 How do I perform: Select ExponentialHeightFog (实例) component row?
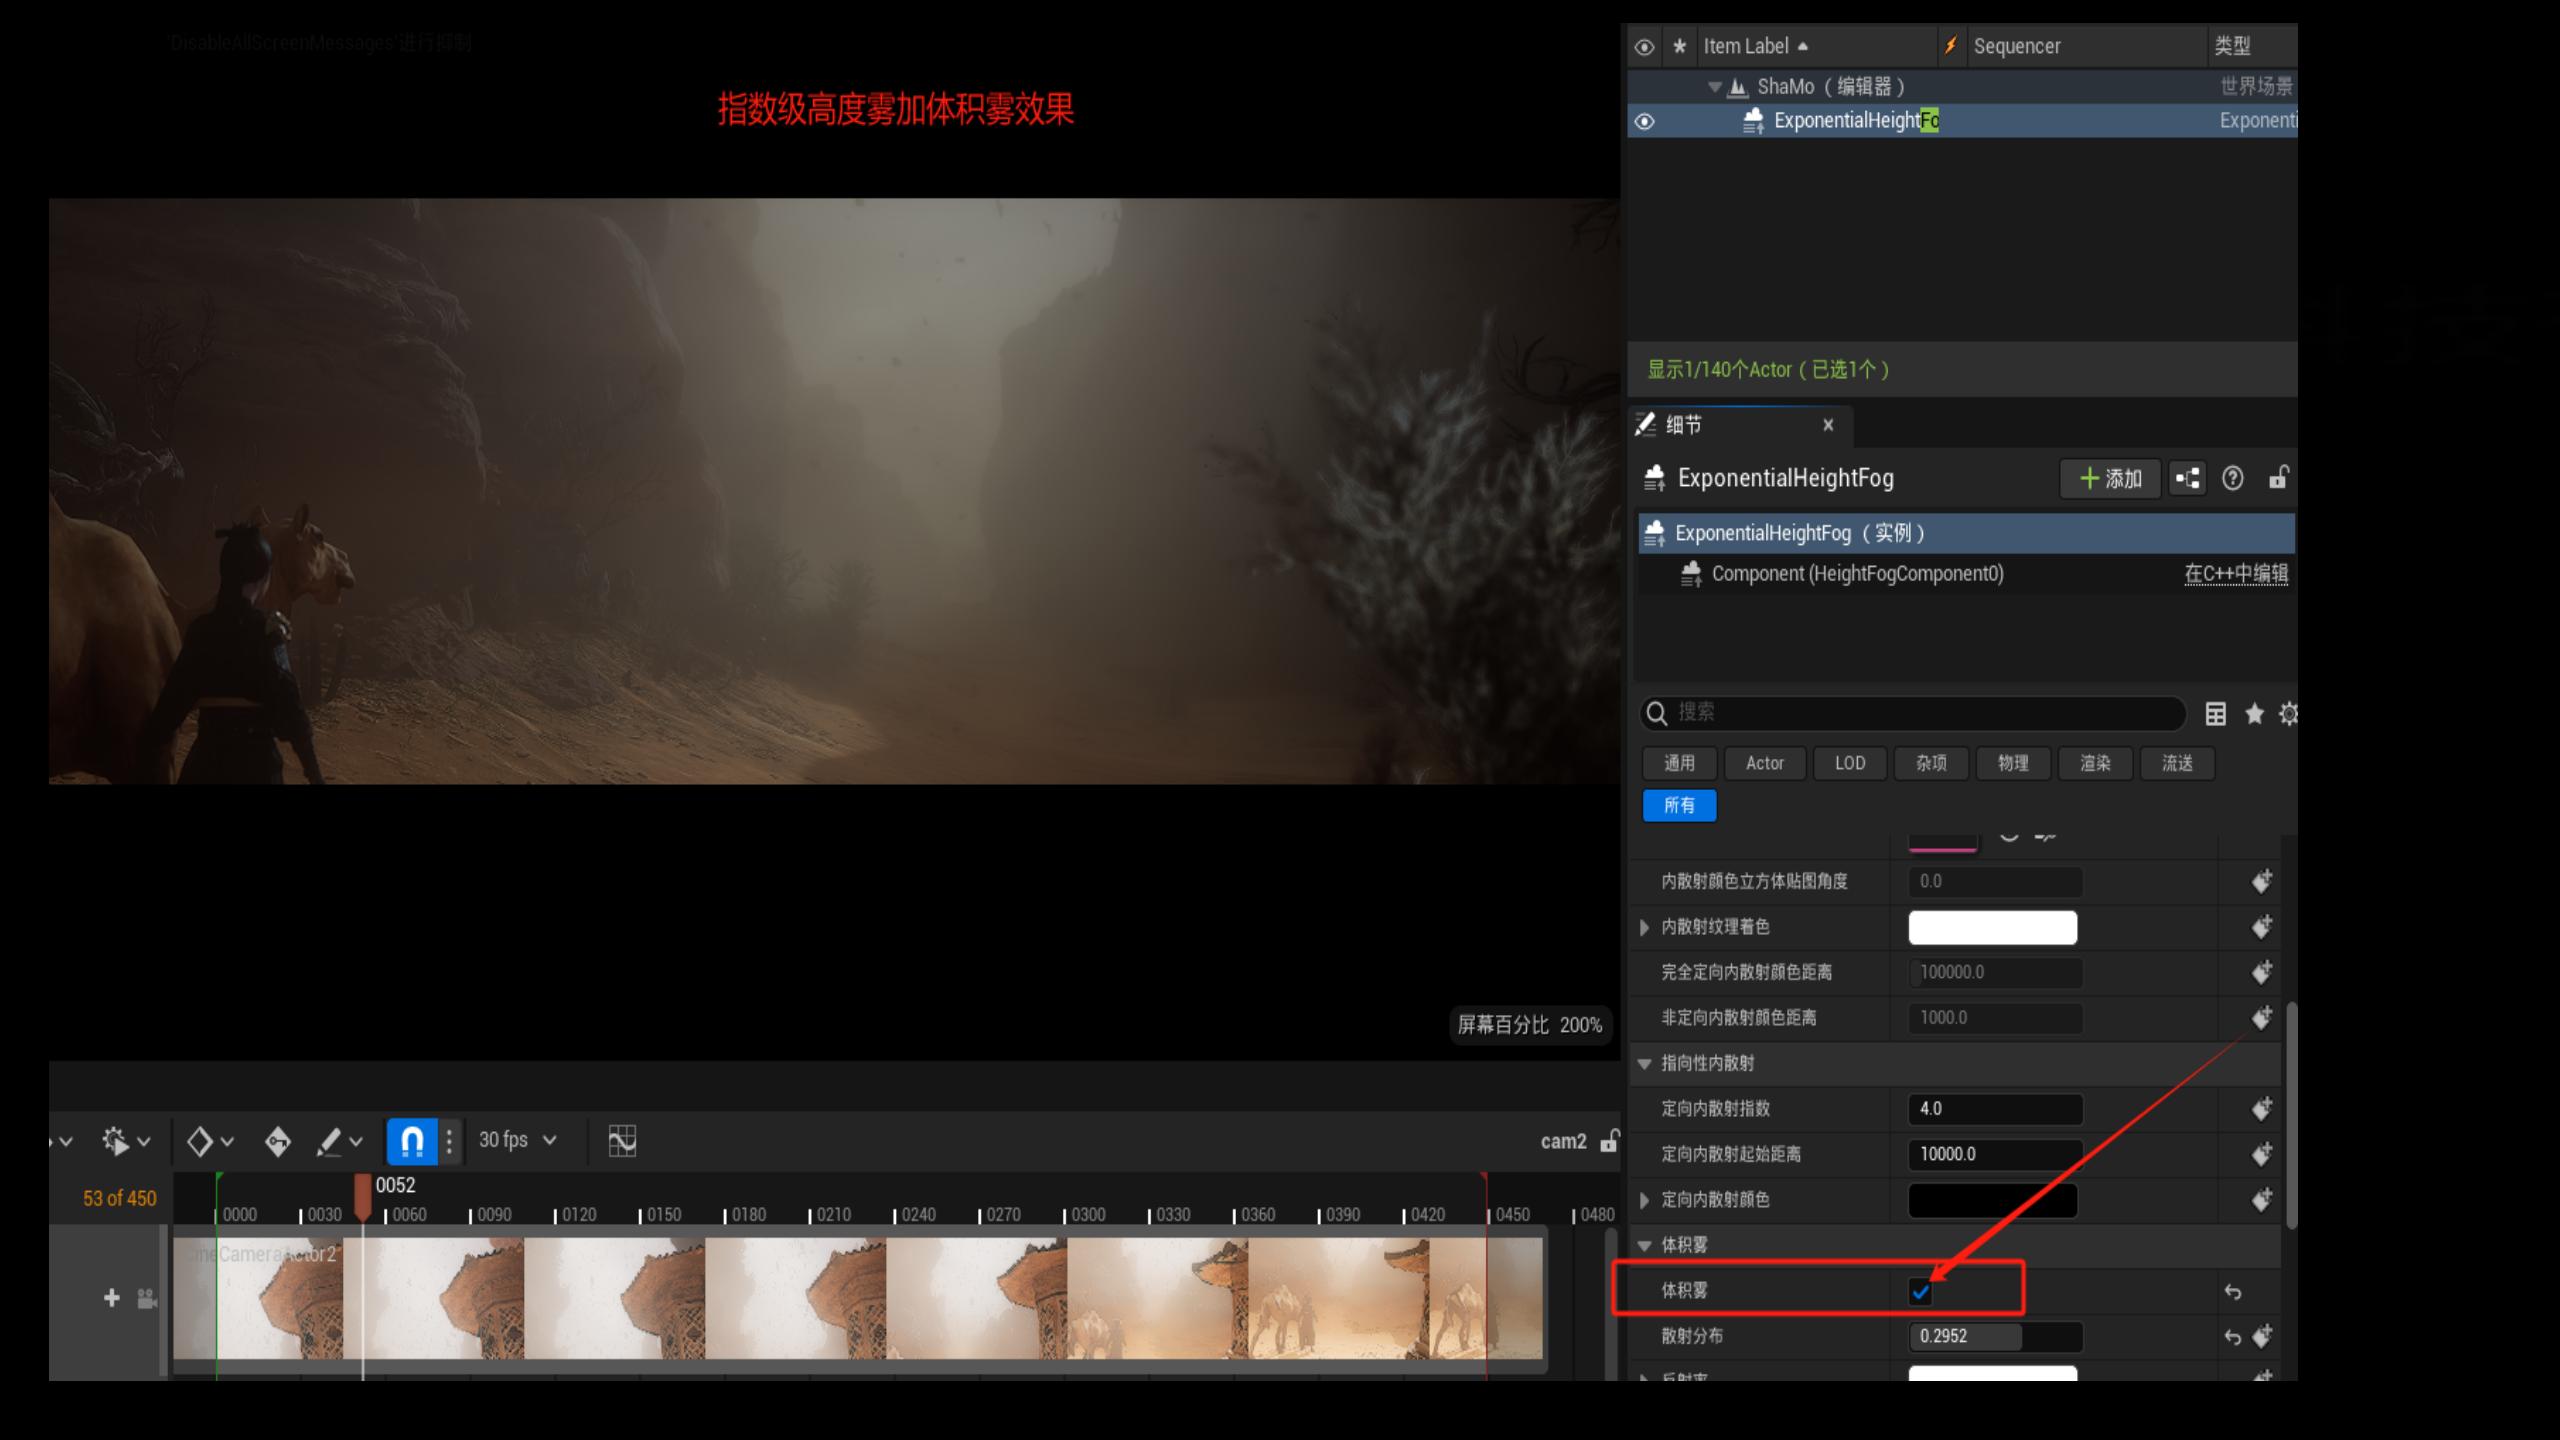[1966, 533]
